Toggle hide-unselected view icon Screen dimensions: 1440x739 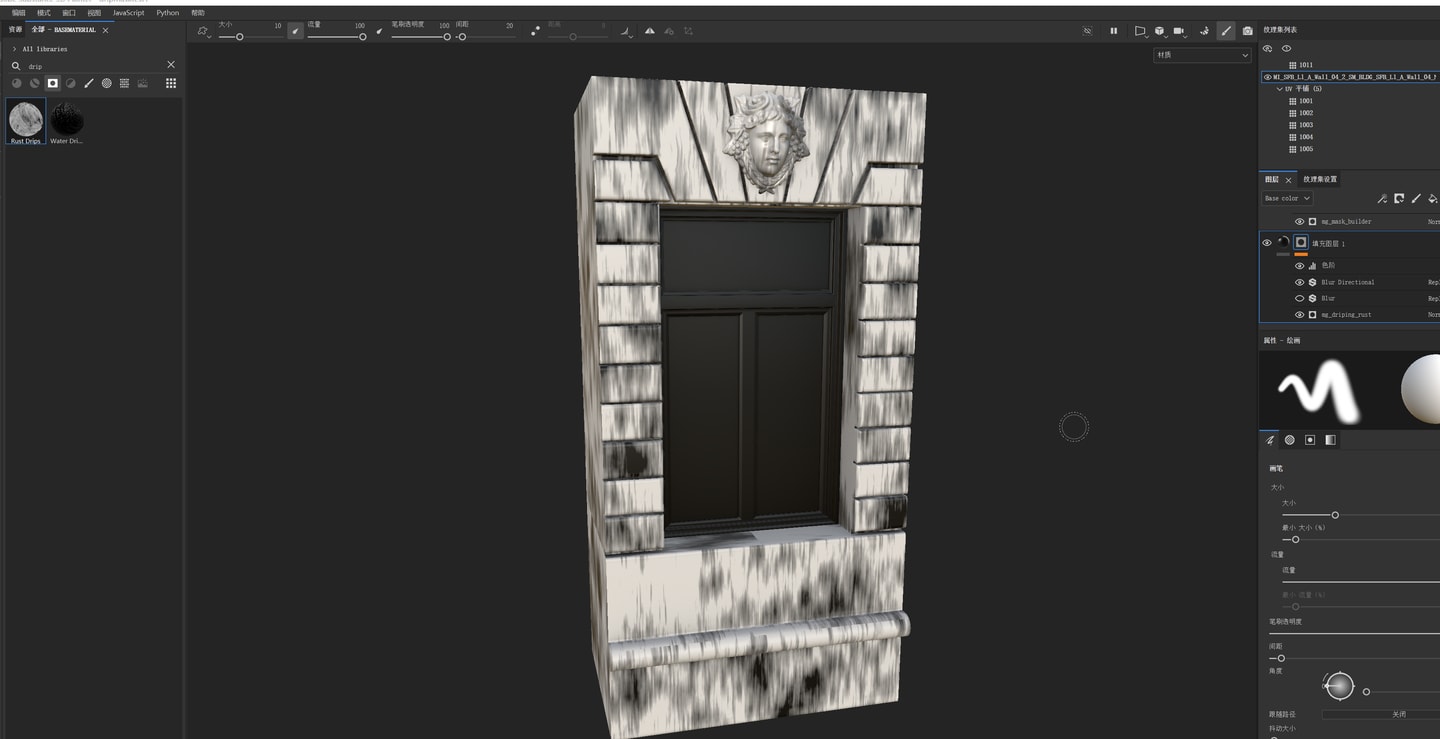1087,31
